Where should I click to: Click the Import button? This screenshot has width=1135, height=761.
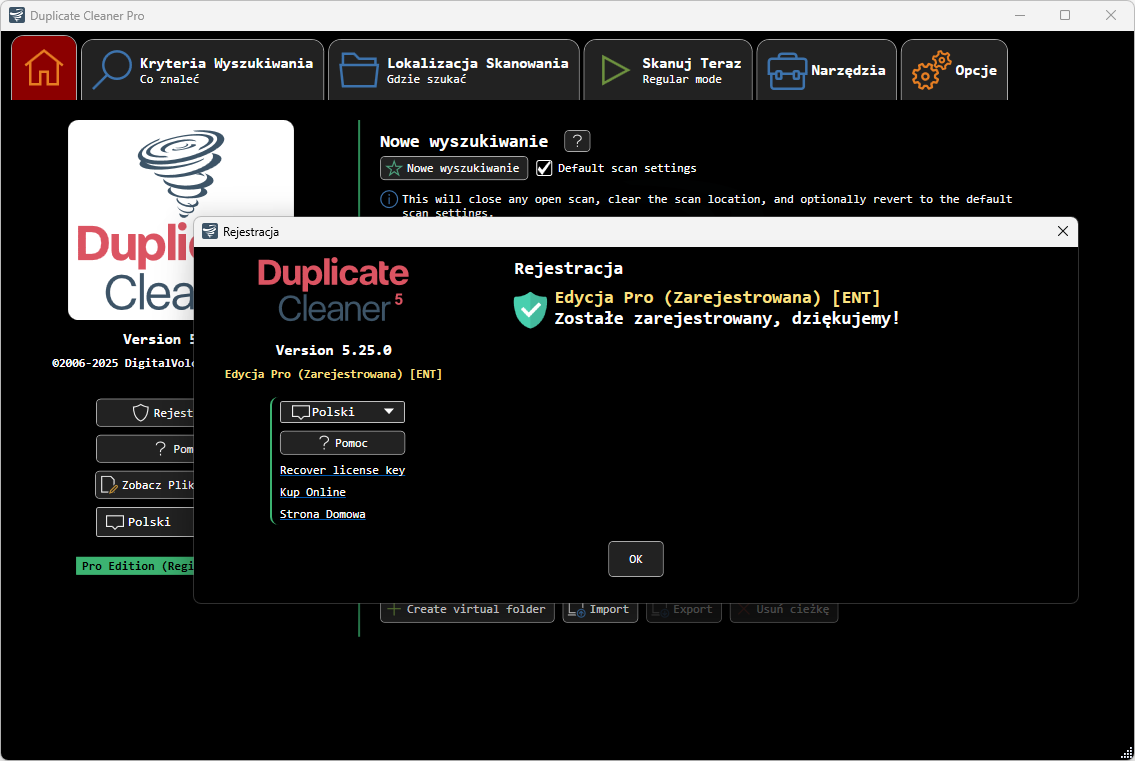coord(600,610)
